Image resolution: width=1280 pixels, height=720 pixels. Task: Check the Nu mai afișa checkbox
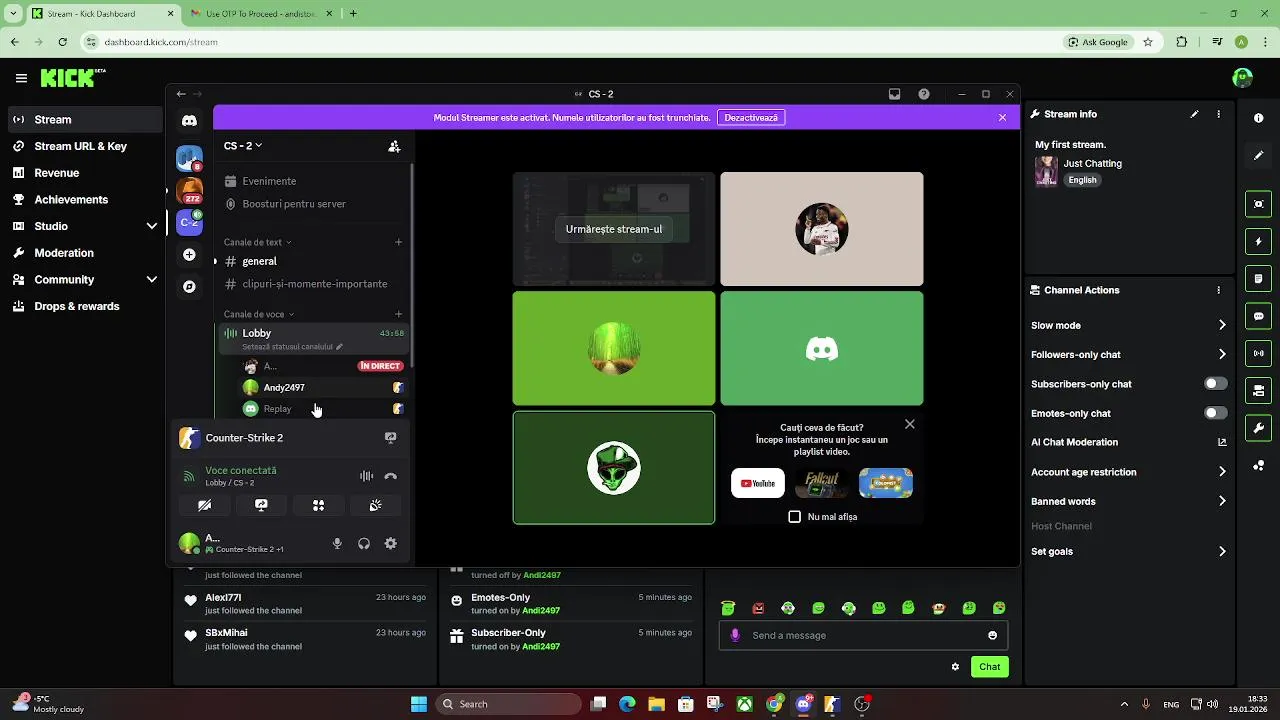pyautogui.click(x=795, y=517)
